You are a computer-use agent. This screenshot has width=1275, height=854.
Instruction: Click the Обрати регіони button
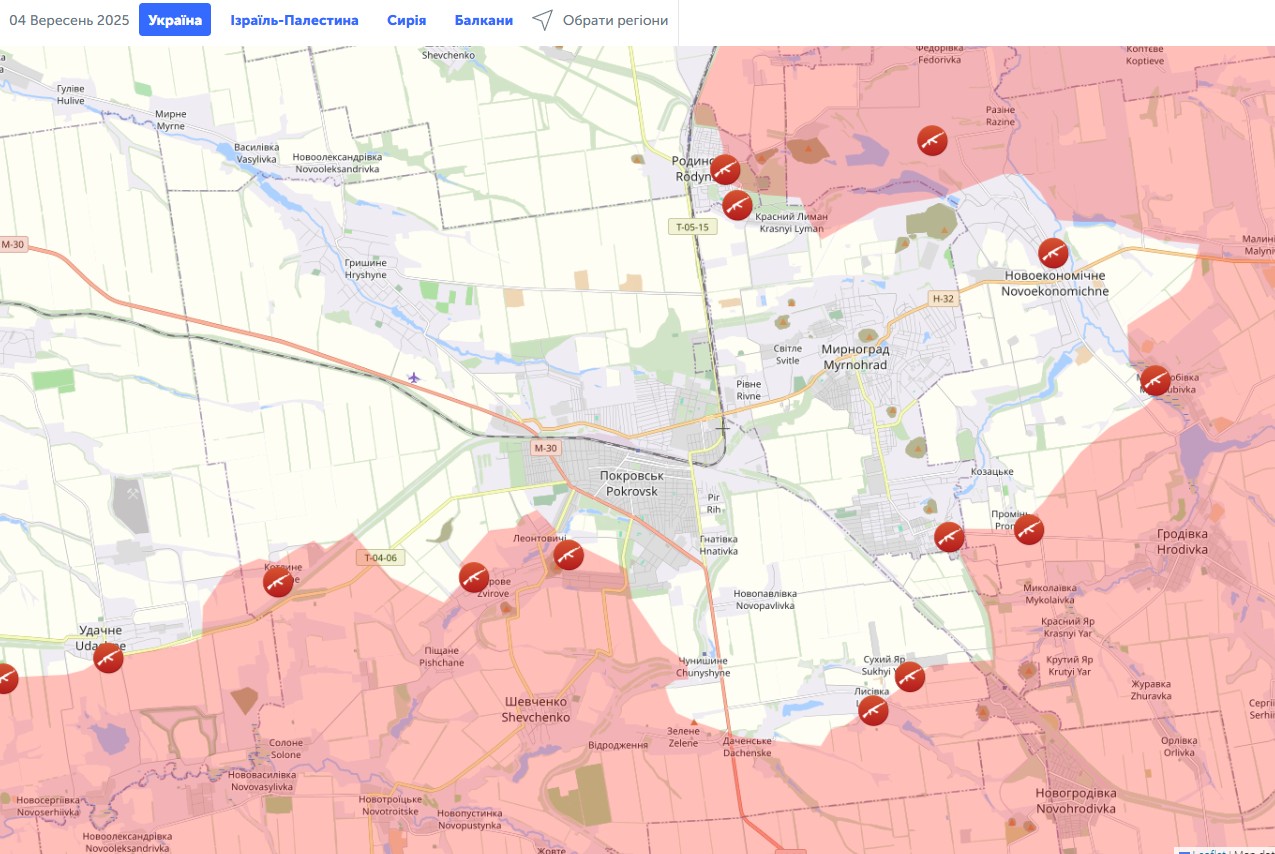600,20
